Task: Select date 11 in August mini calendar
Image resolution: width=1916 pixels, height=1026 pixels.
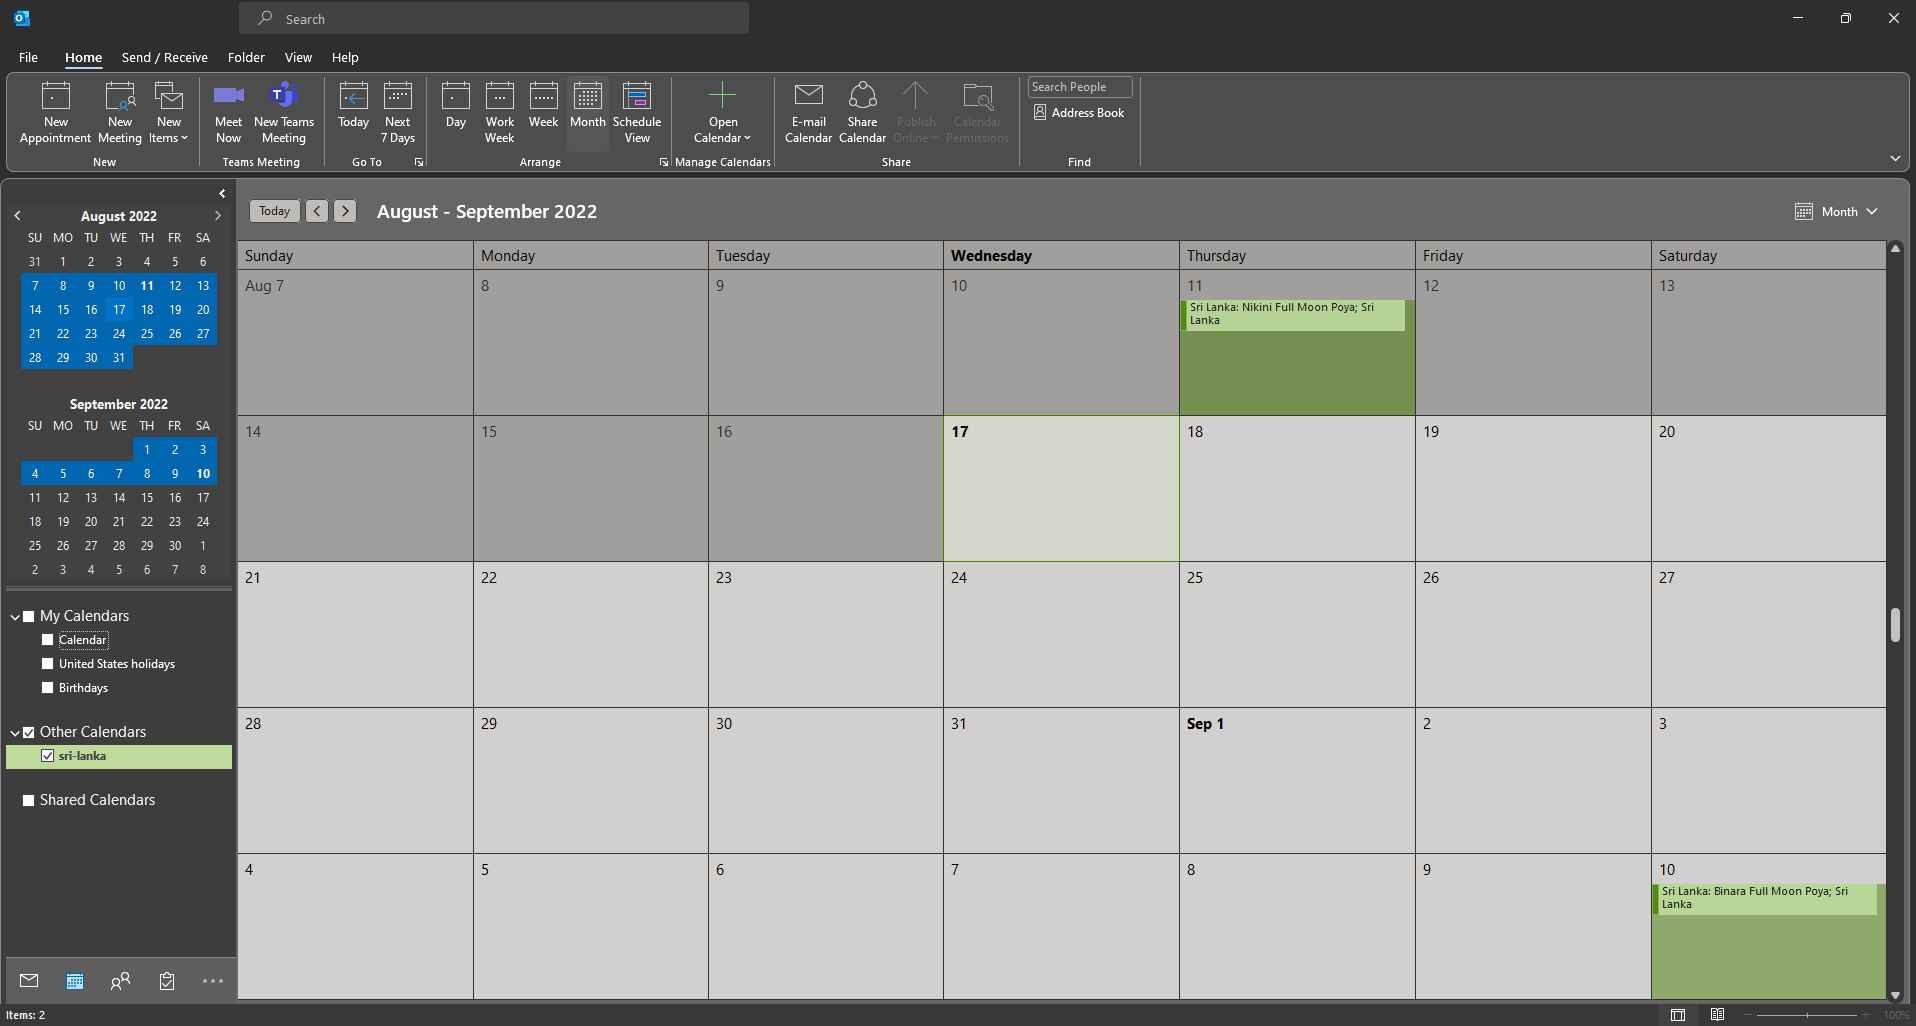Action: (x=147, y=286)
